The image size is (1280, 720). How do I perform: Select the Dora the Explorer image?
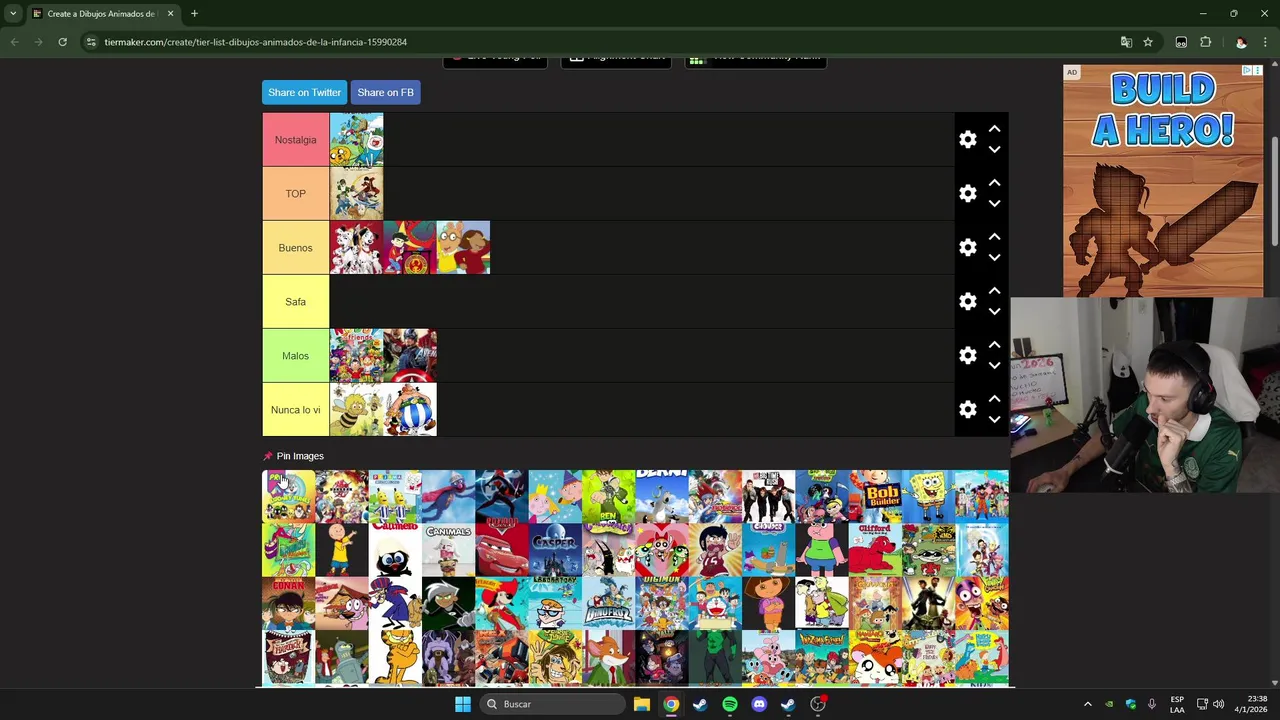tap(768, 604)
